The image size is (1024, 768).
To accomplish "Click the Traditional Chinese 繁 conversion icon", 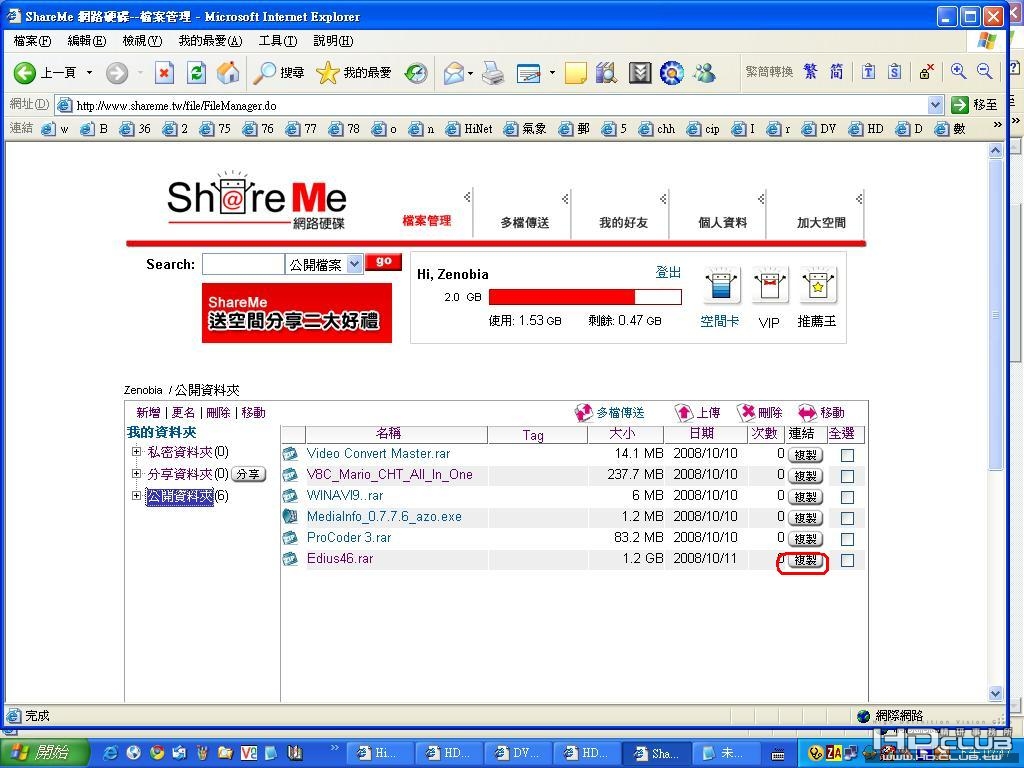I will coord(810,71).
